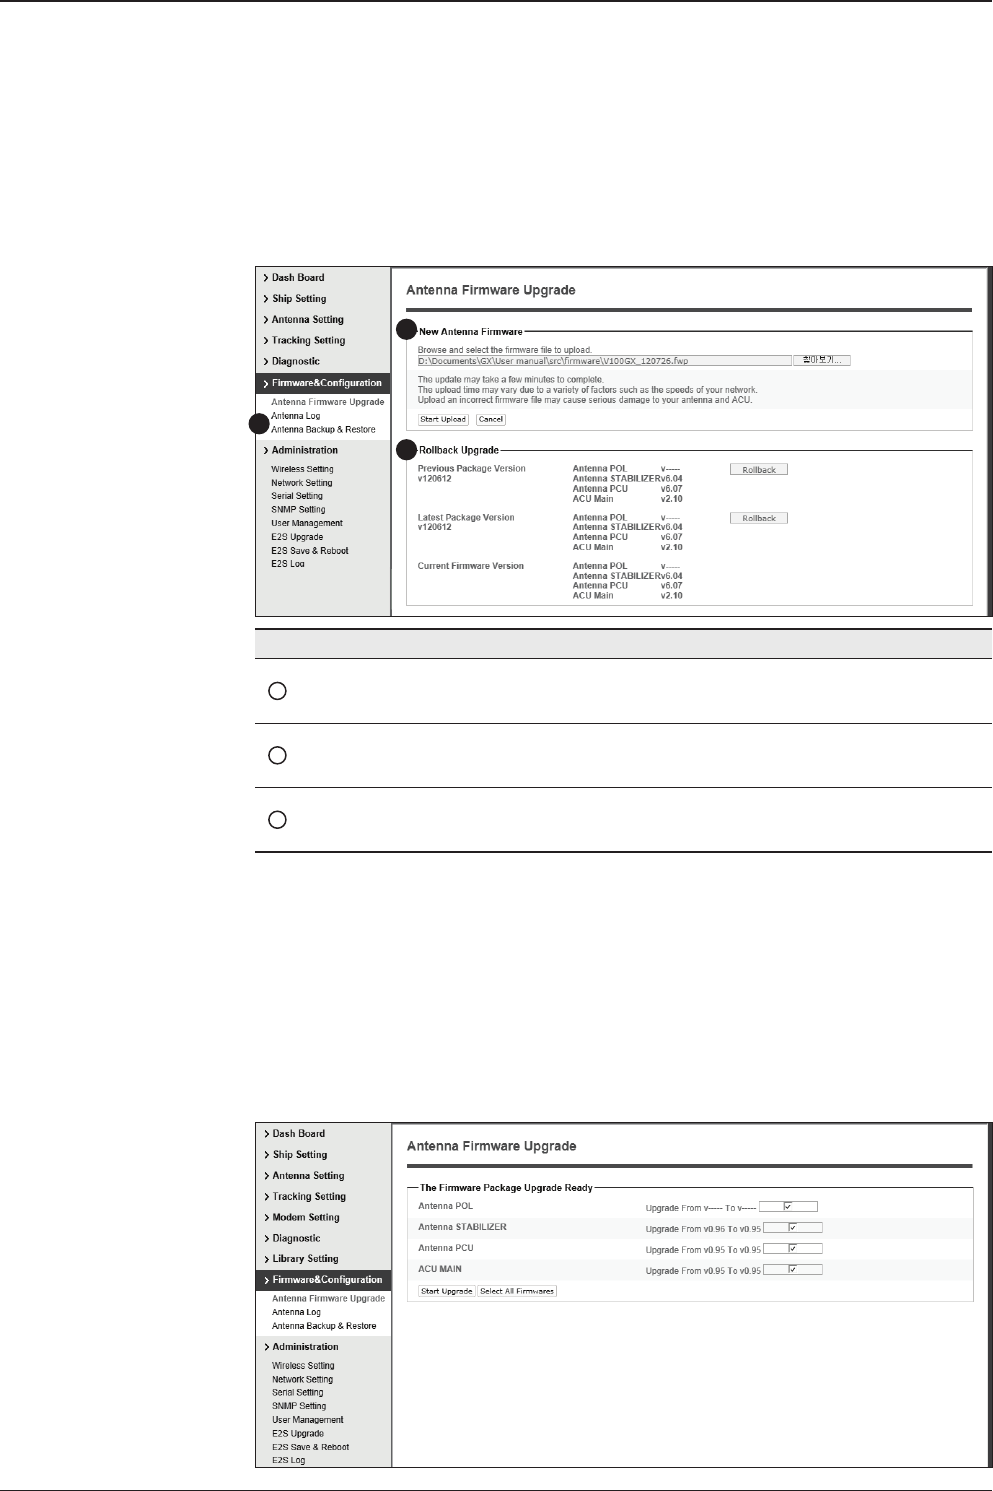Expand Diagnostic on the Firmware Package Upgrade Ready page

[x=297, y=1238]
